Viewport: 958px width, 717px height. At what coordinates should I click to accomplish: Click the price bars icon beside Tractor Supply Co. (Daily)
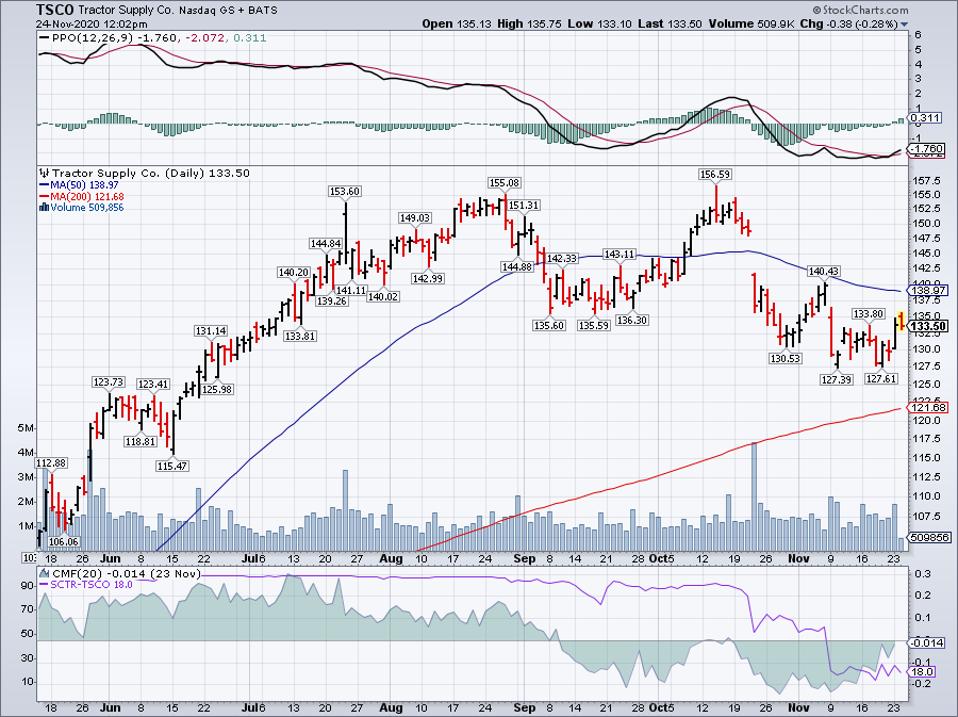pos(45,173)
